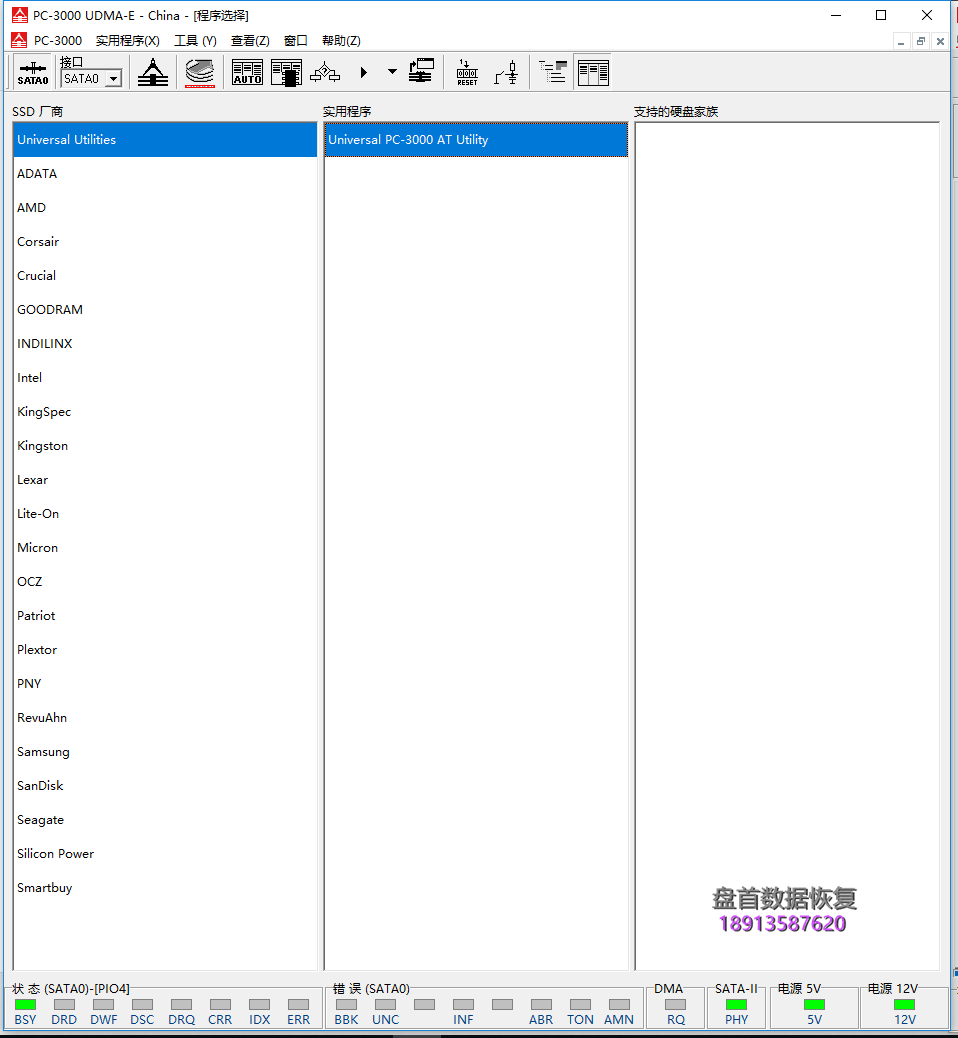Select Lexar vendor

(165, 479)
